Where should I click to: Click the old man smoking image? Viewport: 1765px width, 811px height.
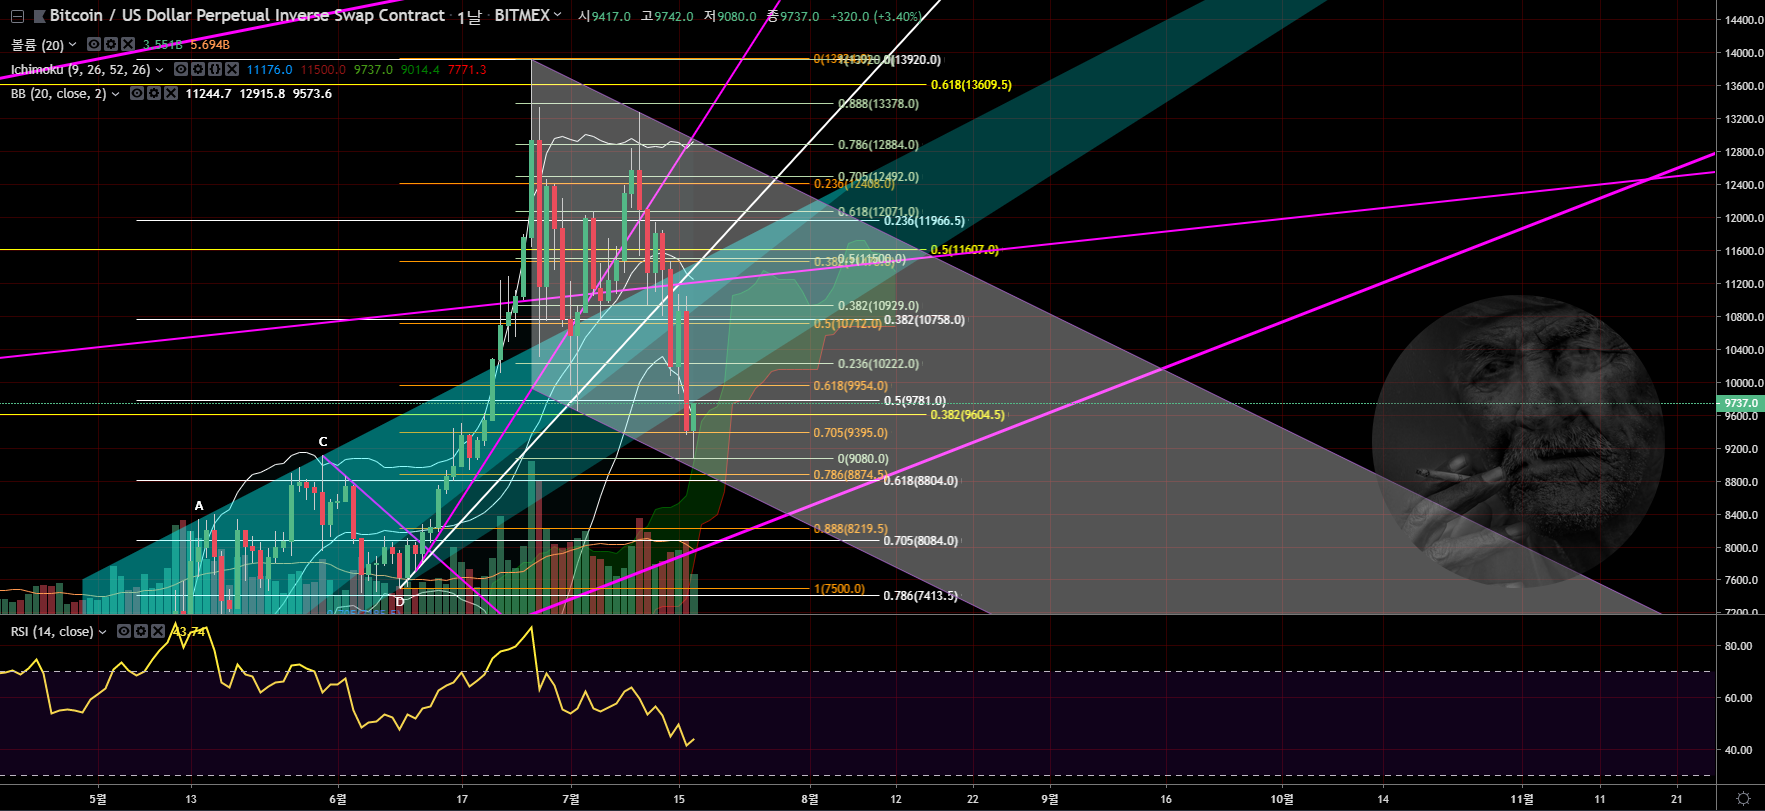point(1518,441)
